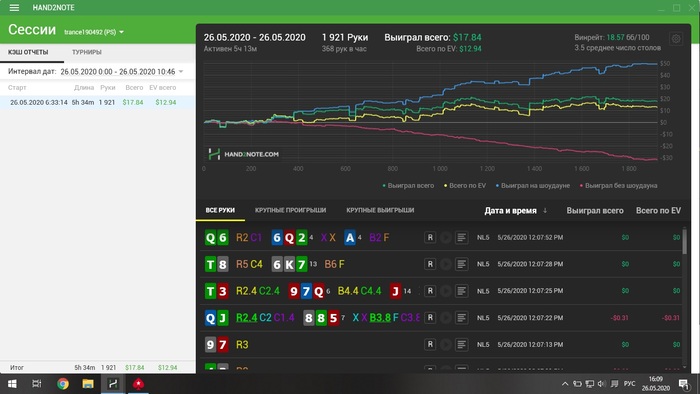Viewport: 700px width, 394px height.
Task: Toggle Выиграл без шоудауна legend line
Action: [618, 186]
